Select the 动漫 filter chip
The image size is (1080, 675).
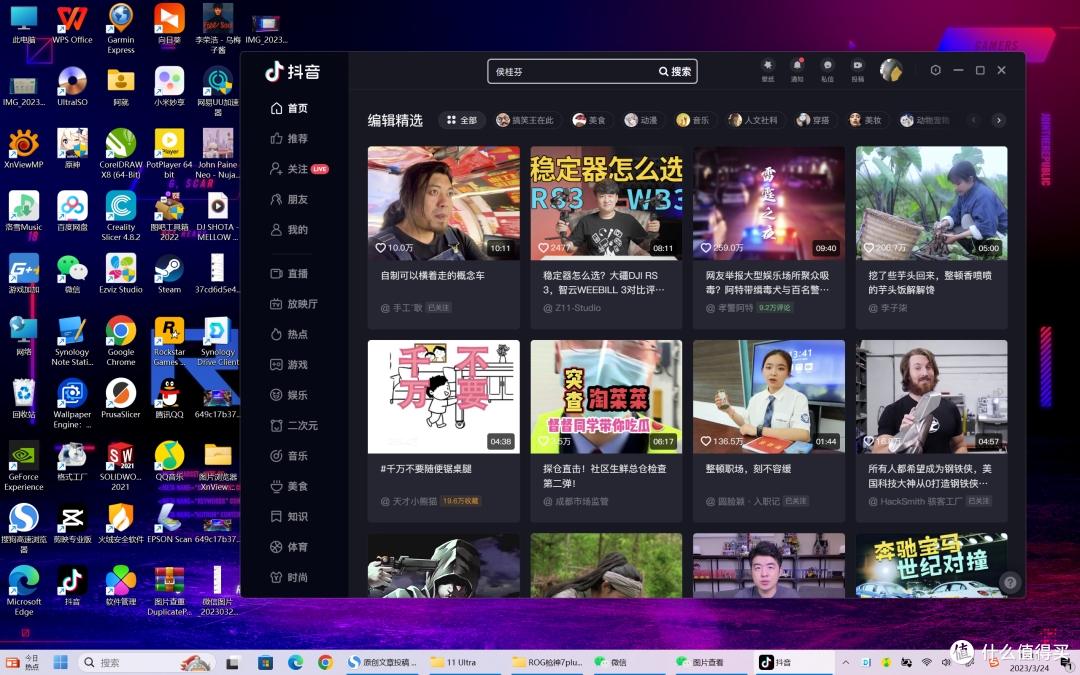coord(642,120)
